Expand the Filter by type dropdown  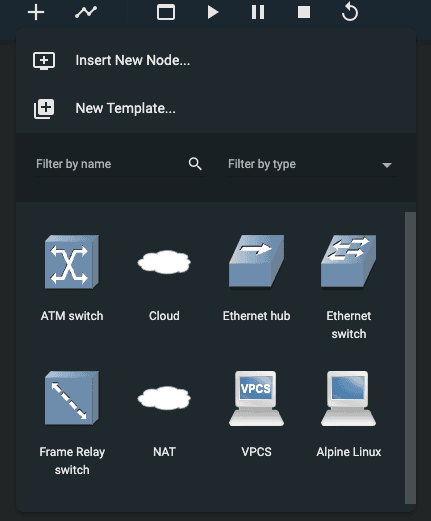coord(312,164)
